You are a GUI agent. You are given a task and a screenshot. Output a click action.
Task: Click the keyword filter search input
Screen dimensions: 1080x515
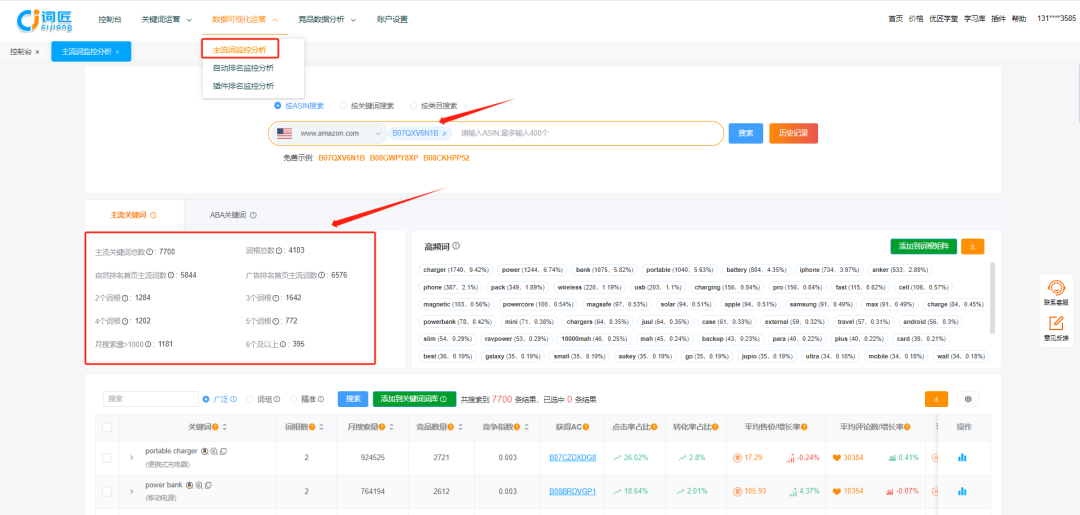[x=150, y=399]
